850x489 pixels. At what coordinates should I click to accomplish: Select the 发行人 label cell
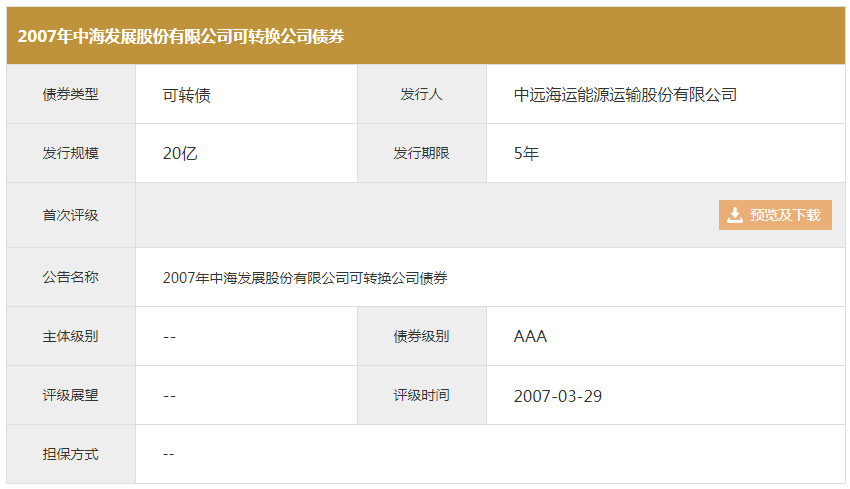click(421, 95)
